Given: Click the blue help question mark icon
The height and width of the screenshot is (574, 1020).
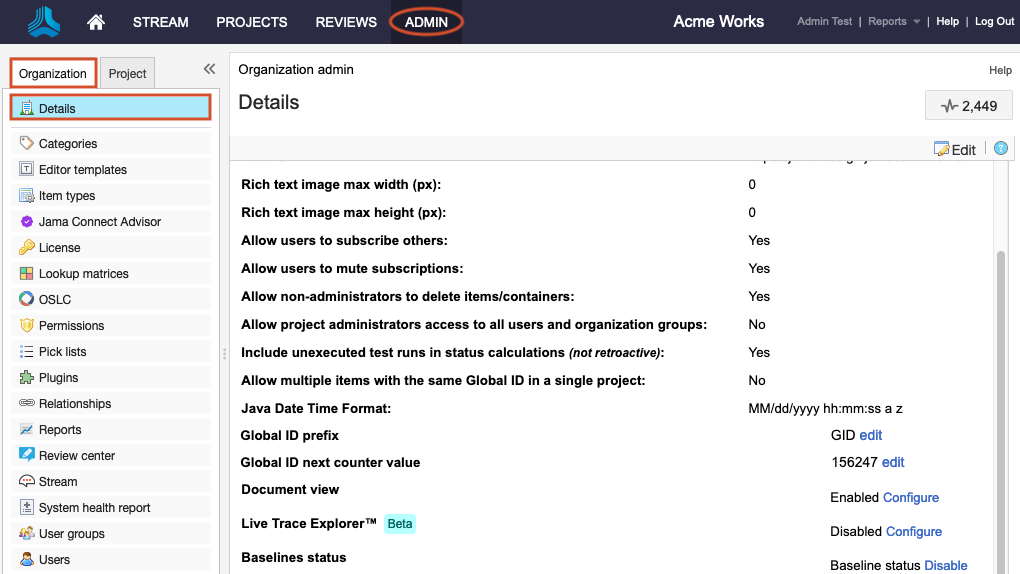Looking at the screenshot, I should (1000, 148).
